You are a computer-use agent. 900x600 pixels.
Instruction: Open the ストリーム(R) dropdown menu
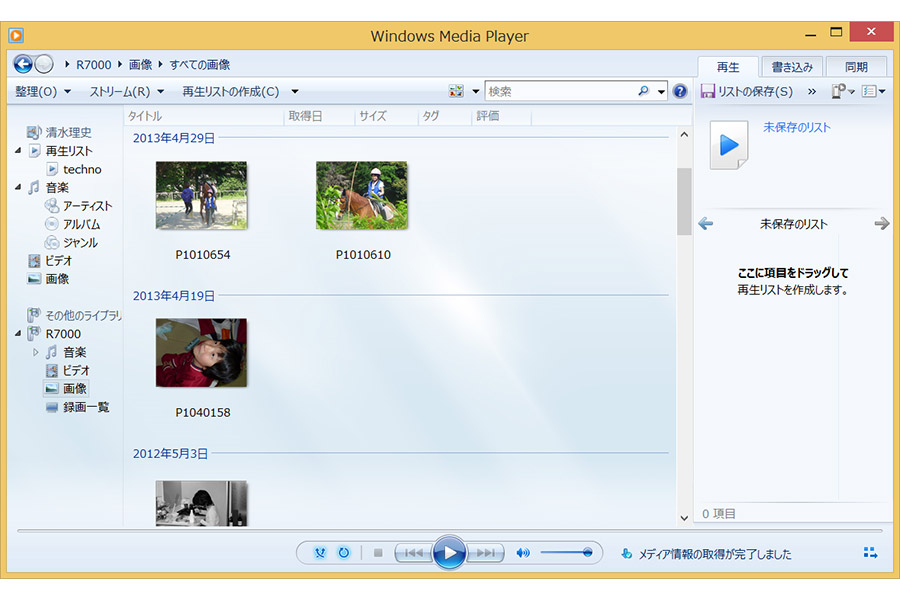(x=126, y=91)
